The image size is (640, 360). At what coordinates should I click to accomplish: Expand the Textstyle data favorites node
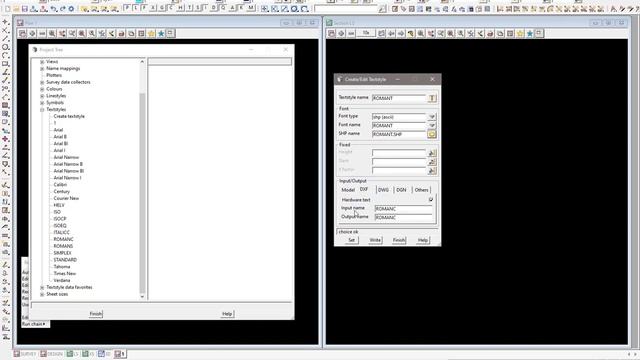[42, 288]
